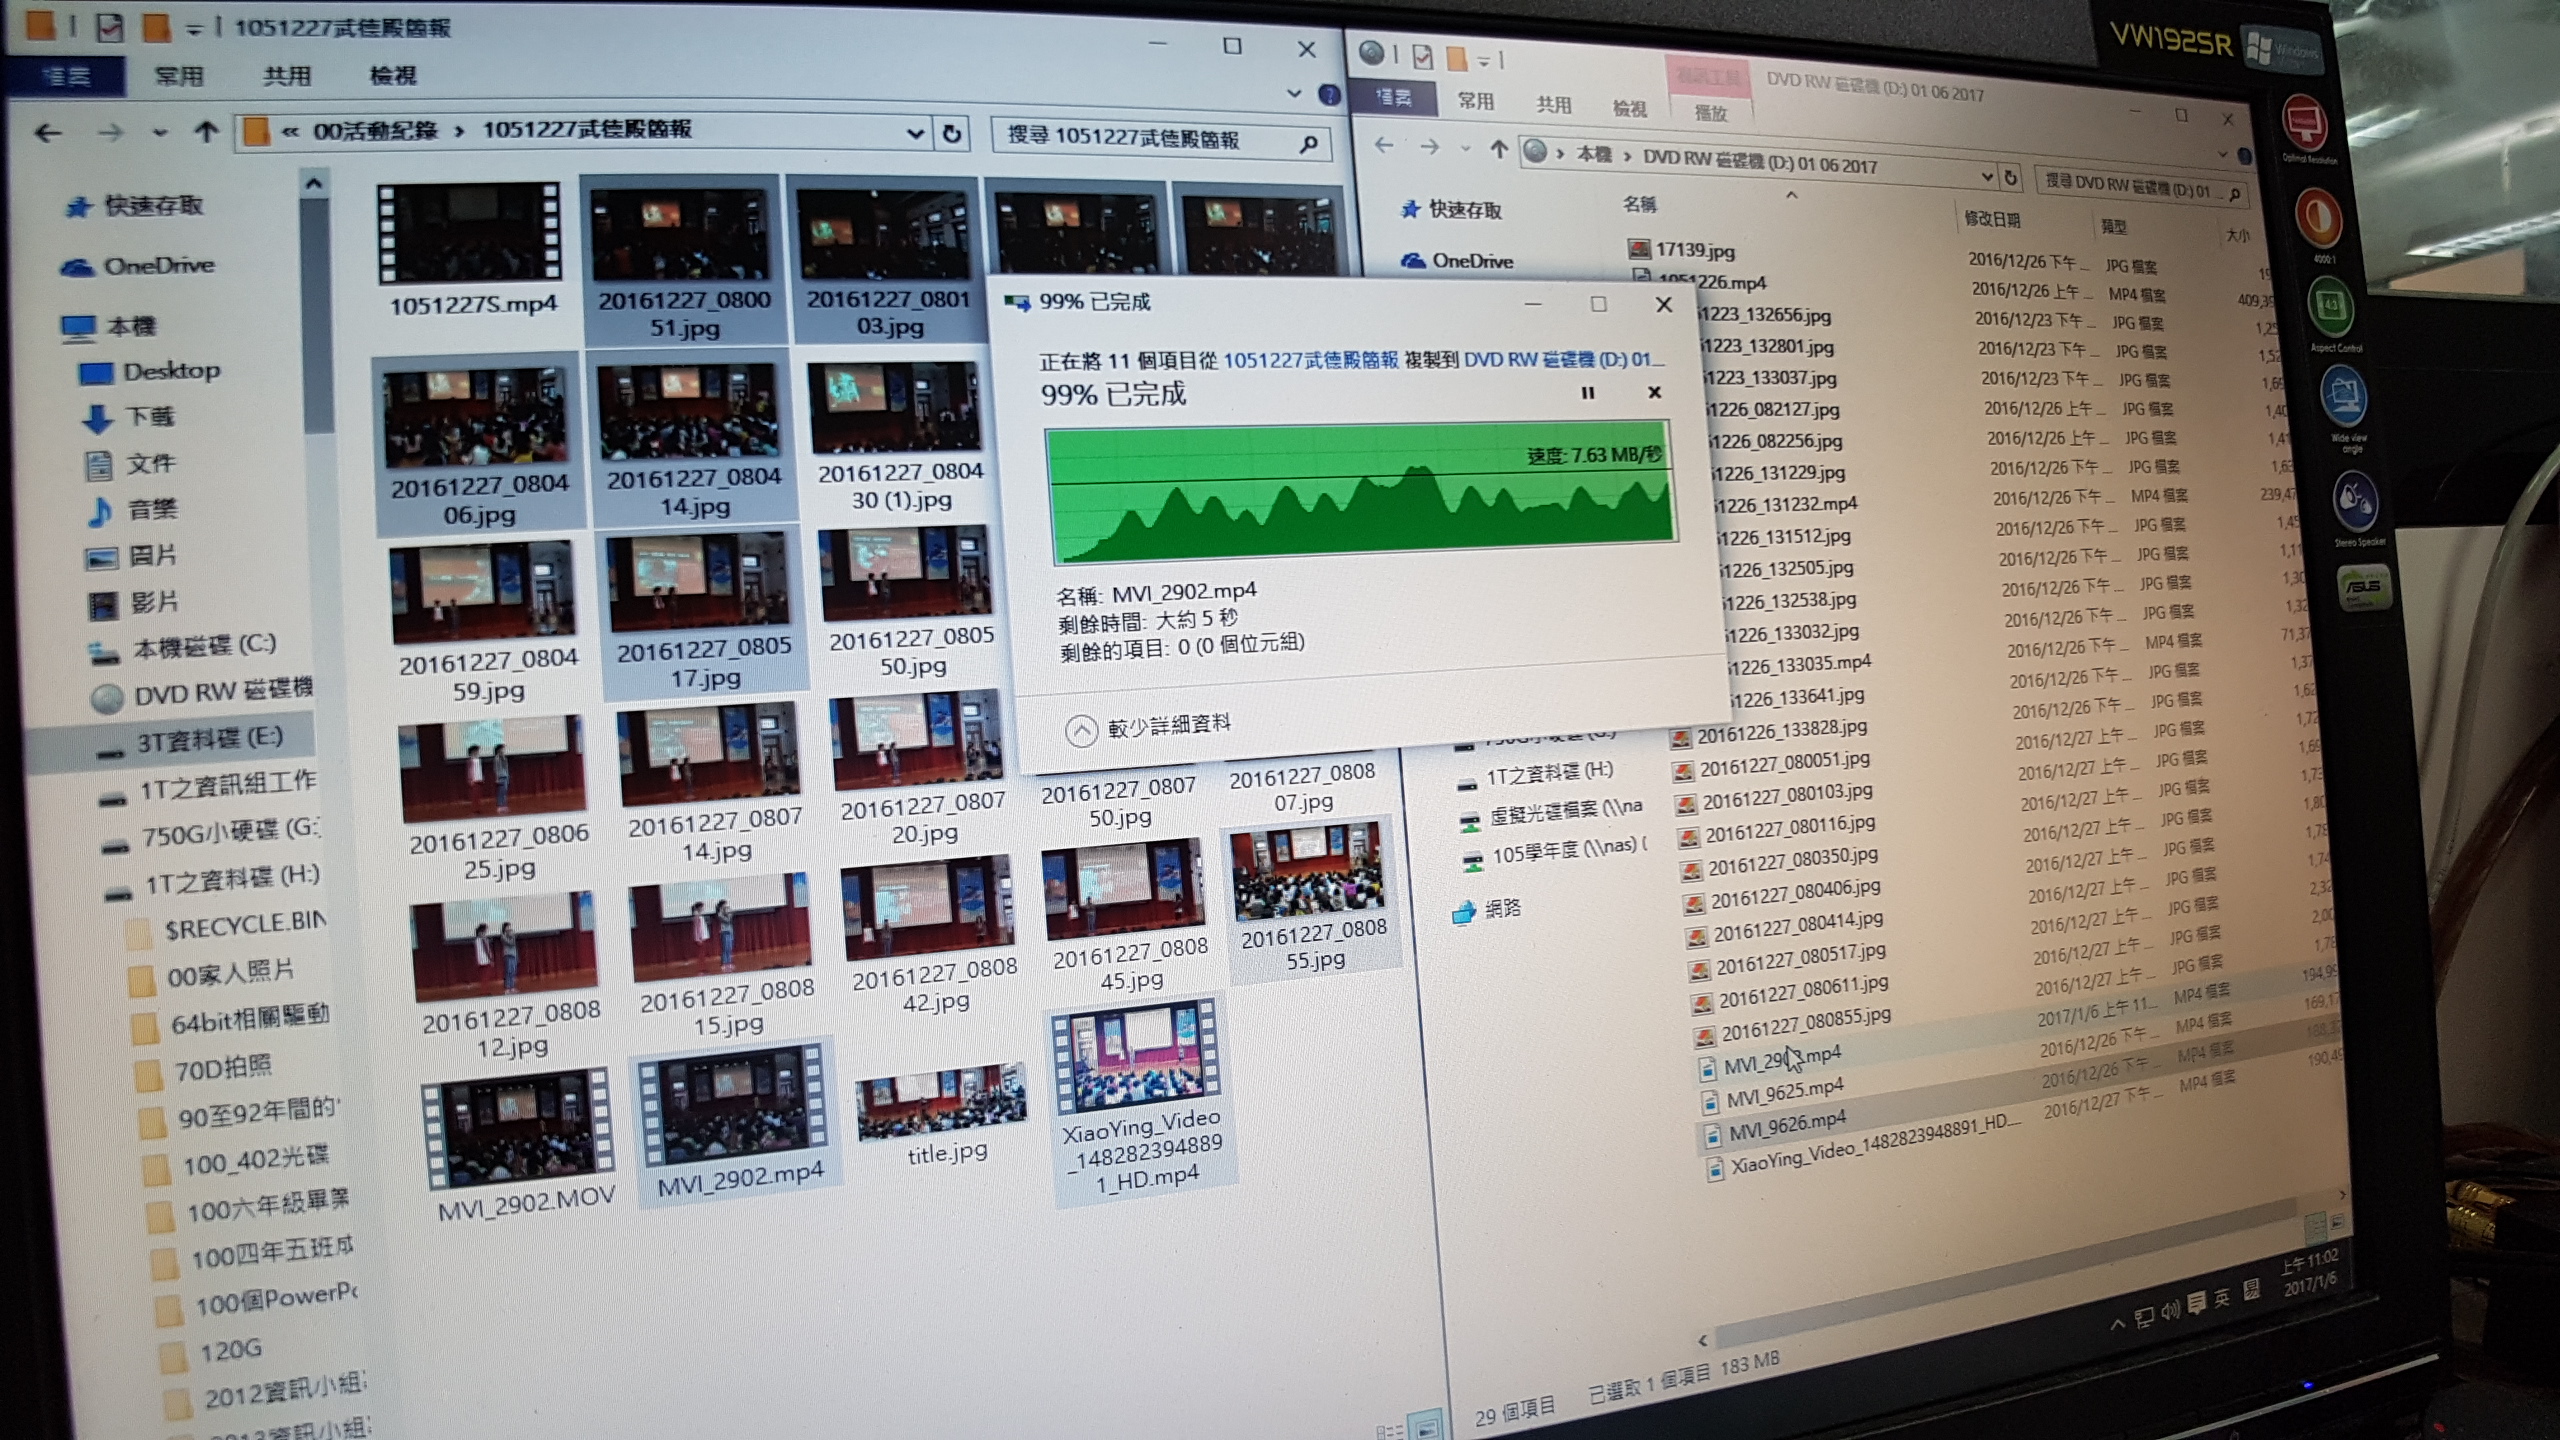Cancel the copy with the small X
The height and width of the screenshot is (1440, 2560).
(x=1654, y=393)
